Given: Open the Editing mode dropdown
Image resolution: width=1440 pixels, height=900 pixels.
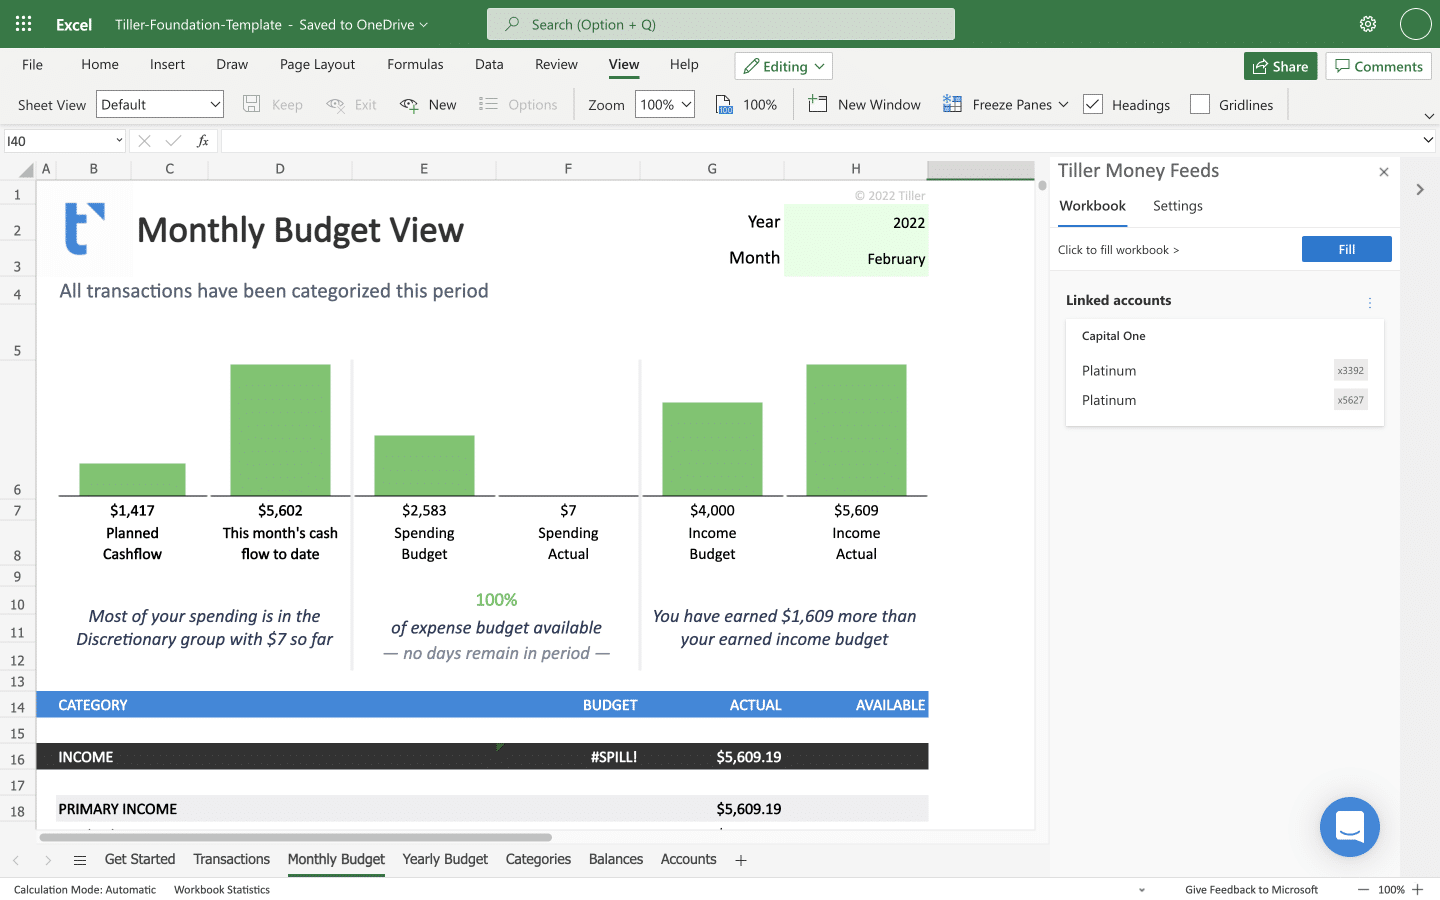Looking at the screenshot, I should pos(784,66).
